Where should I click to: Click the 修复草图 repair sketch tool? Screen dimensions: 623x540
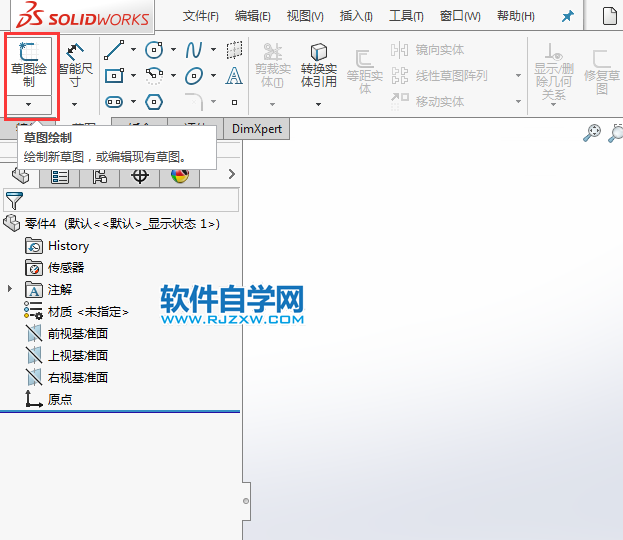pyautogui.click(x=602, y=72)
